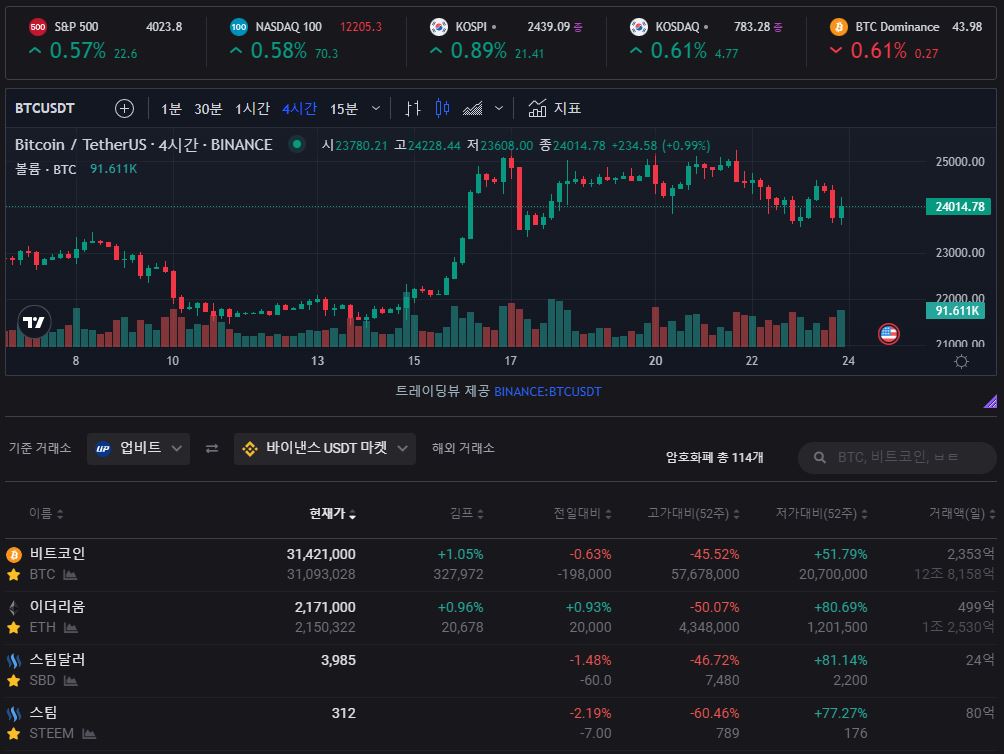Click the 24014.78 current price label
Screen dimensions: 1004x754
click(x=959, y=207)
